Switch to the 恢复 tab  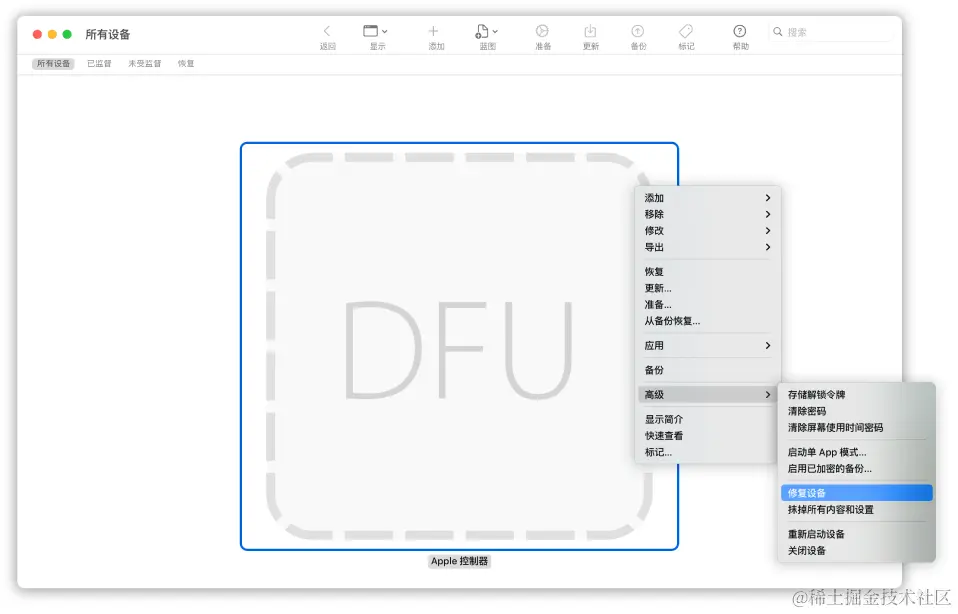185,63
